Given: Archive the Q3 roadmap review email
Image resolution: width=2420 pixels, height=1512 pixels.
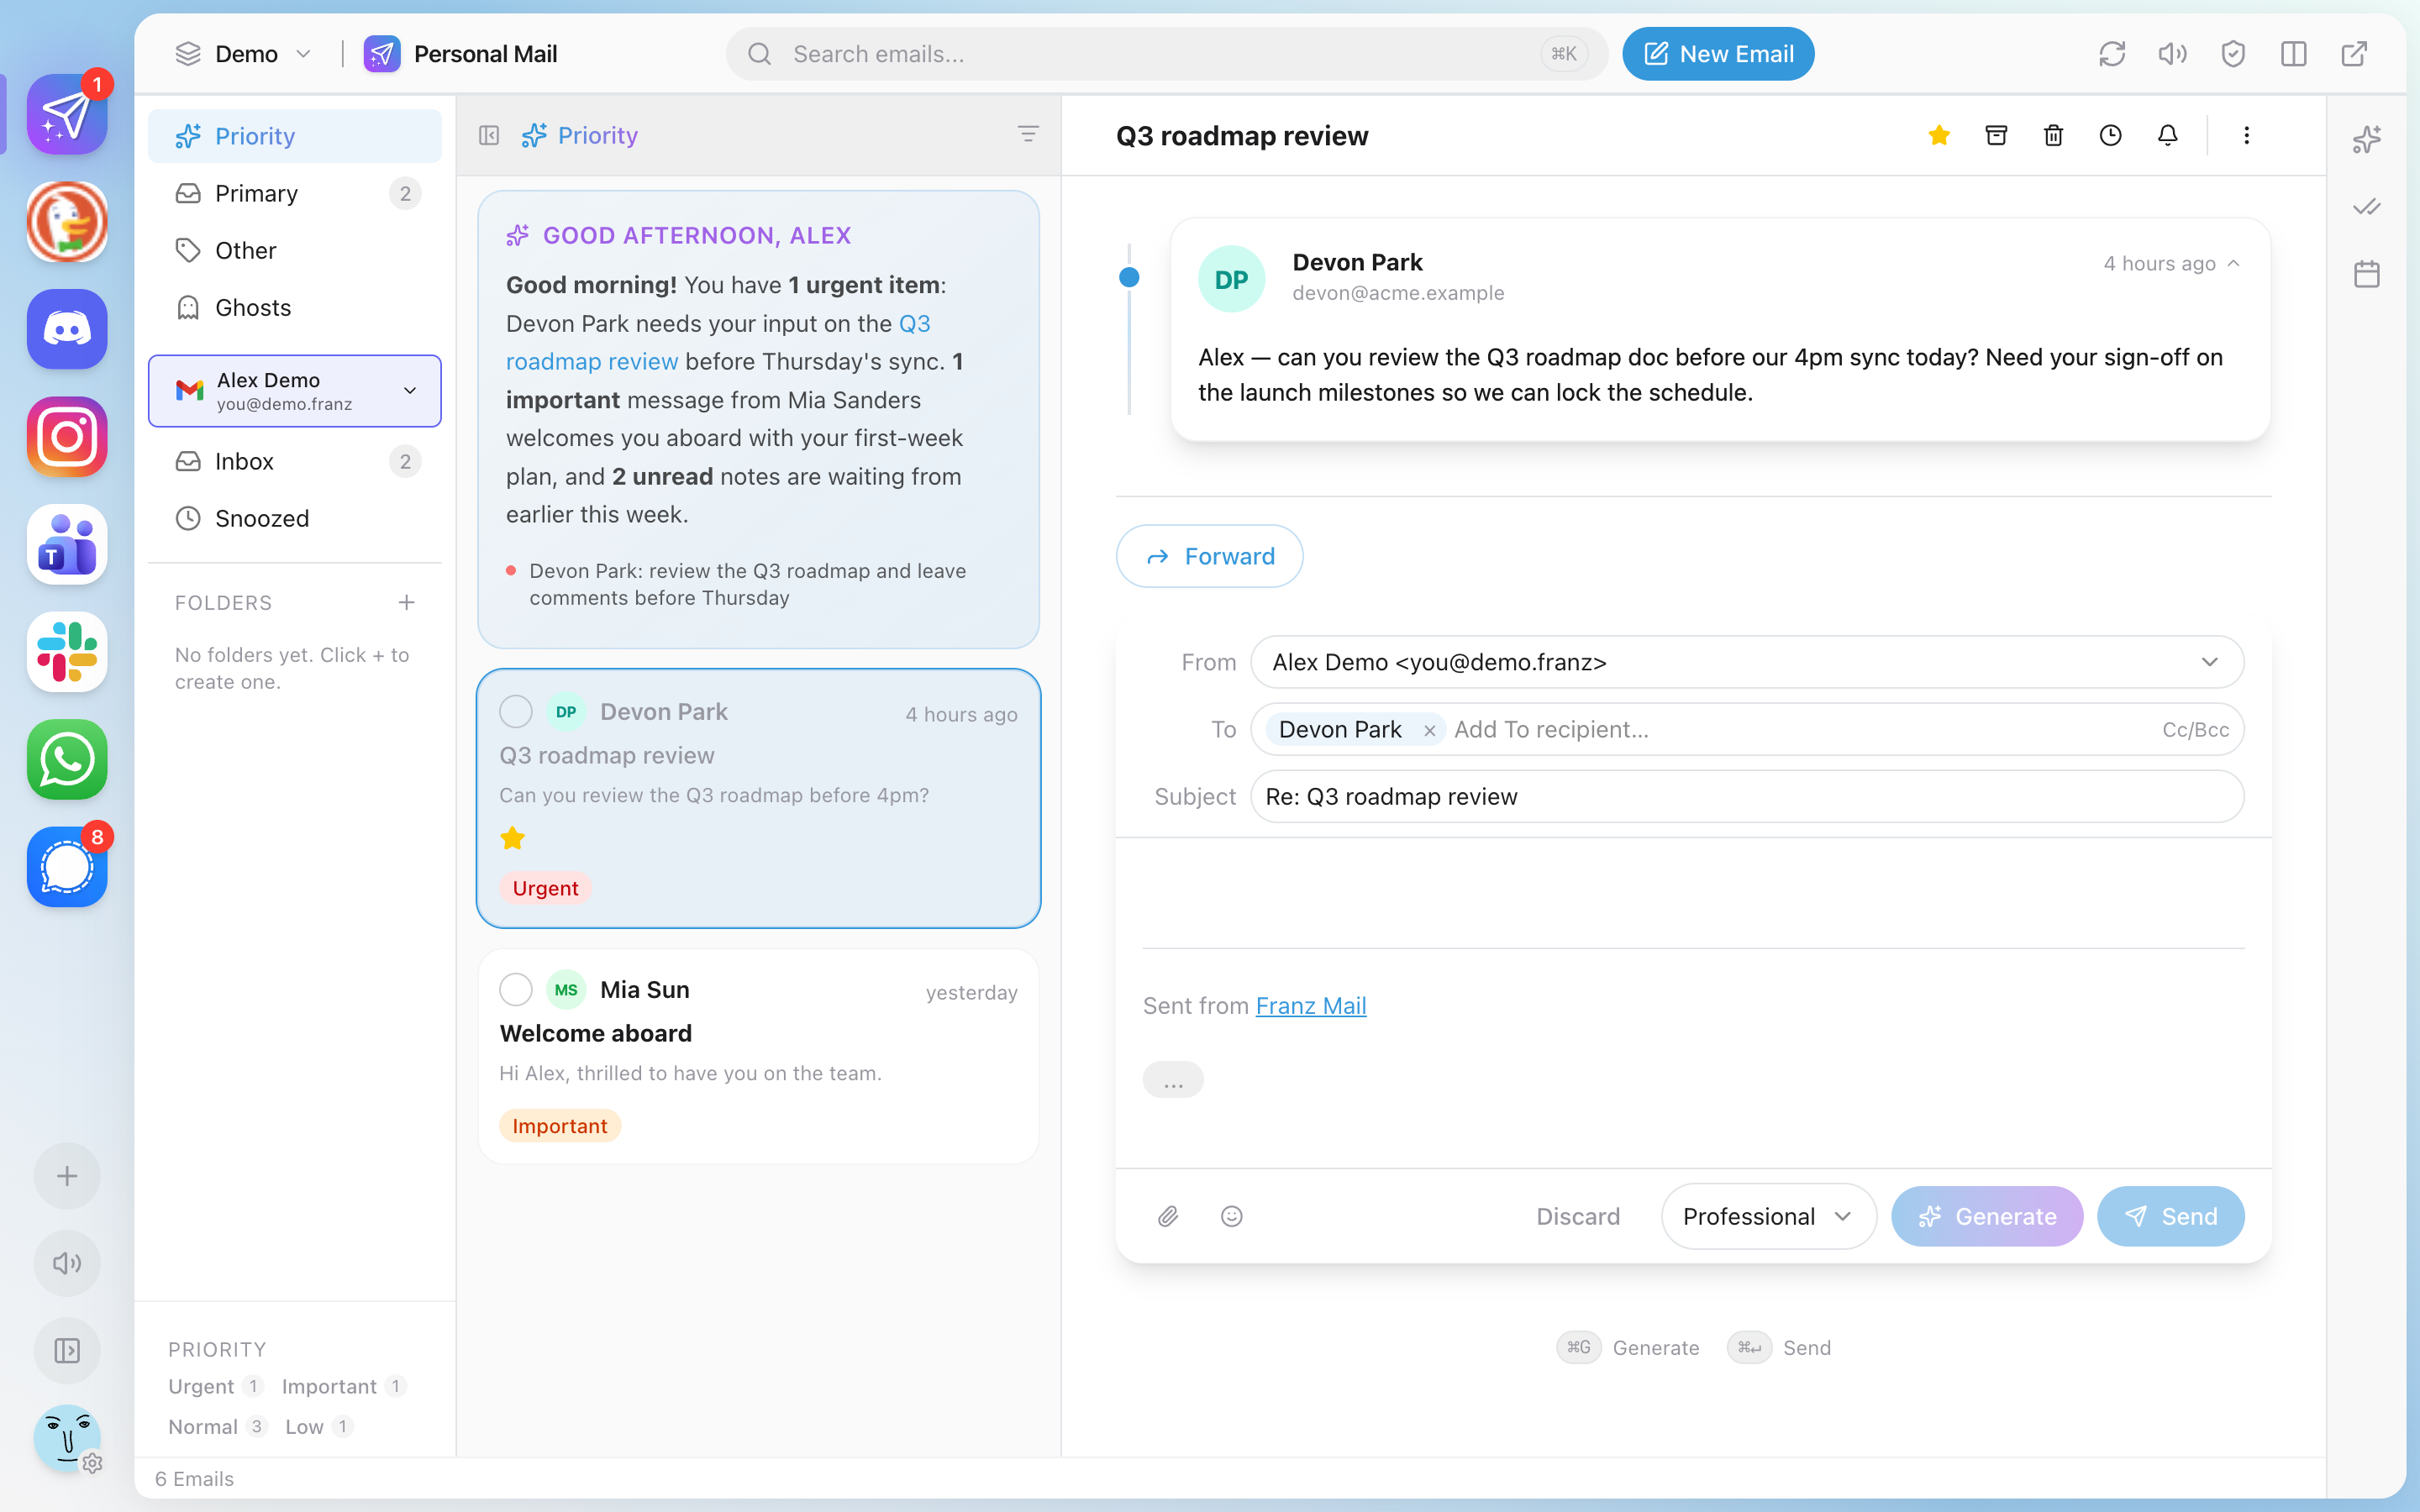Looking at the screenshot, I should pos(1996,135).
